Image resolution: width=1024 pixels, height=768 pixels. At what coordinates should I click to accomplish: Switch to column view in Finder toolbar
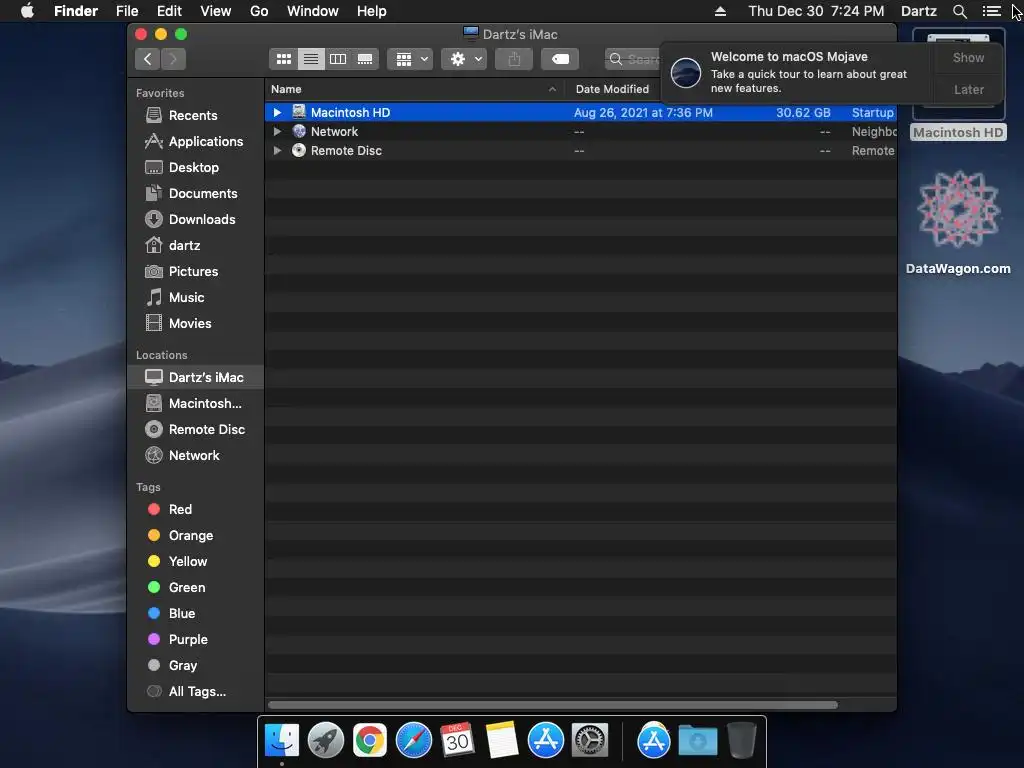click(x=338, y=59)
